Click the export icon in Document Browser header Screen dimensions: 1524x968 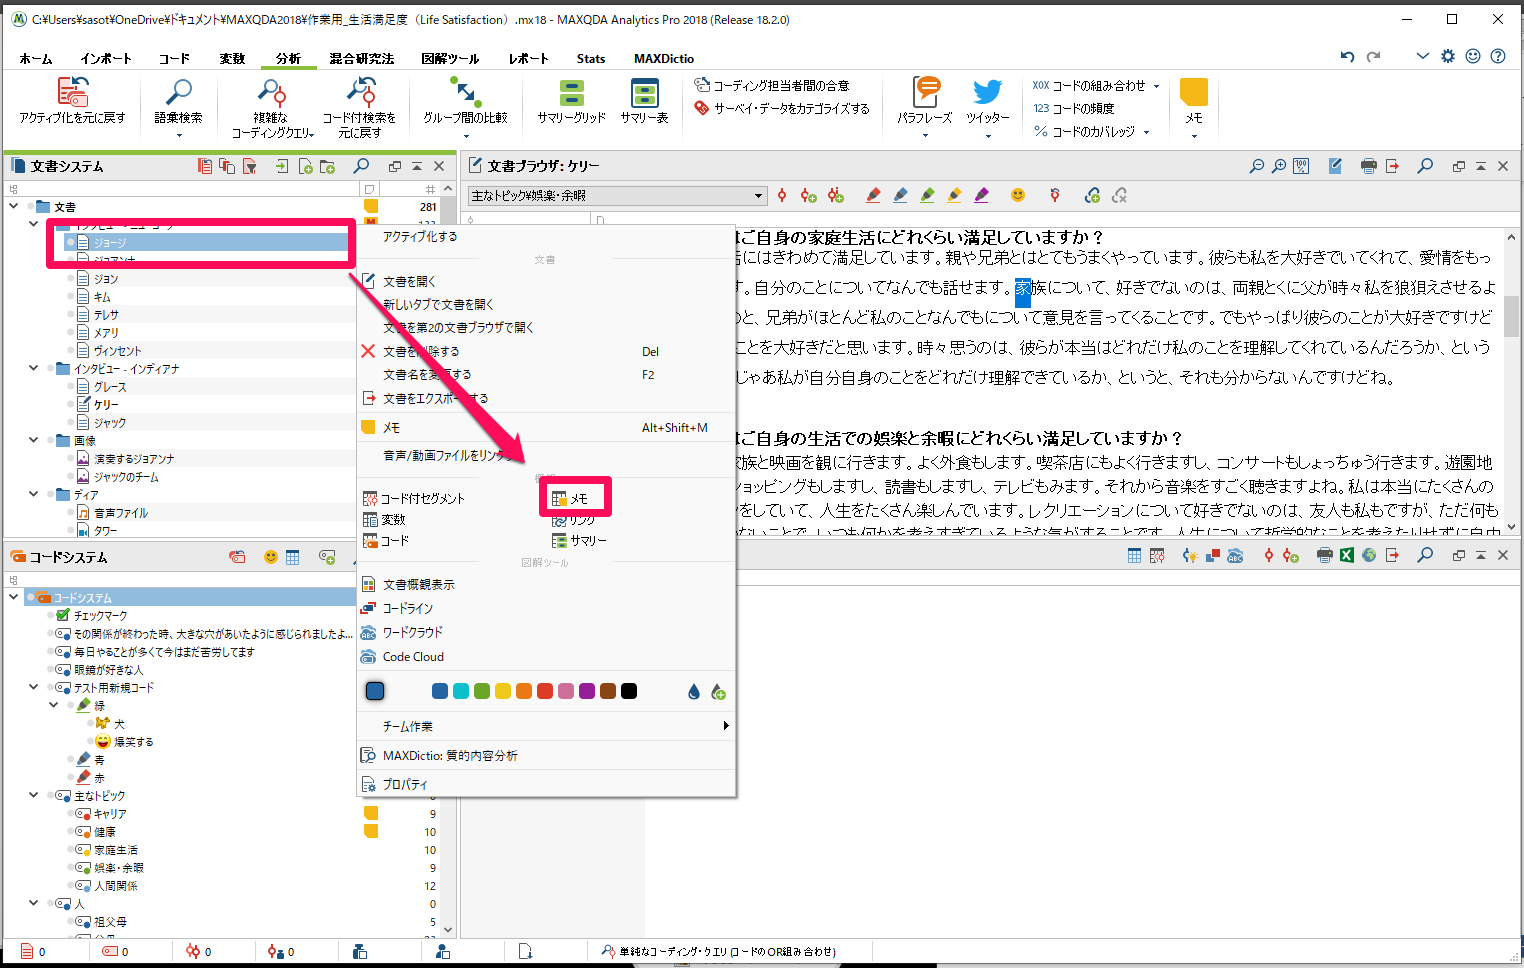(x=1392, y=166)
